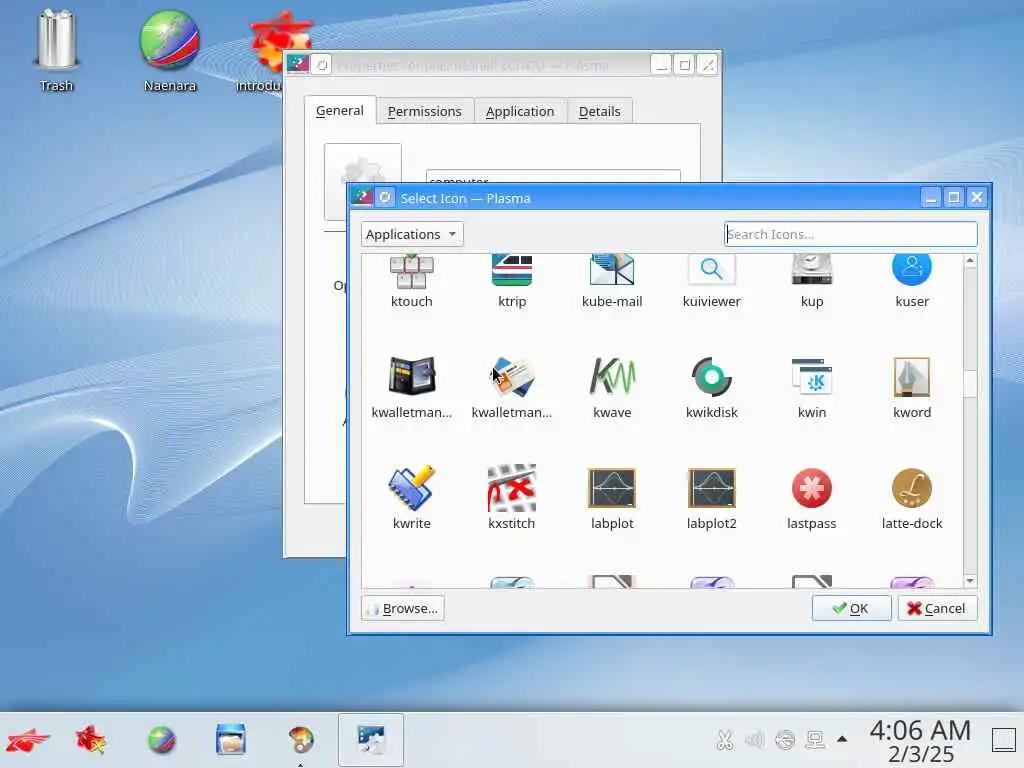Open the Details tab in Properties
This screenshot has height=768, width=1024.
point(600,112)
